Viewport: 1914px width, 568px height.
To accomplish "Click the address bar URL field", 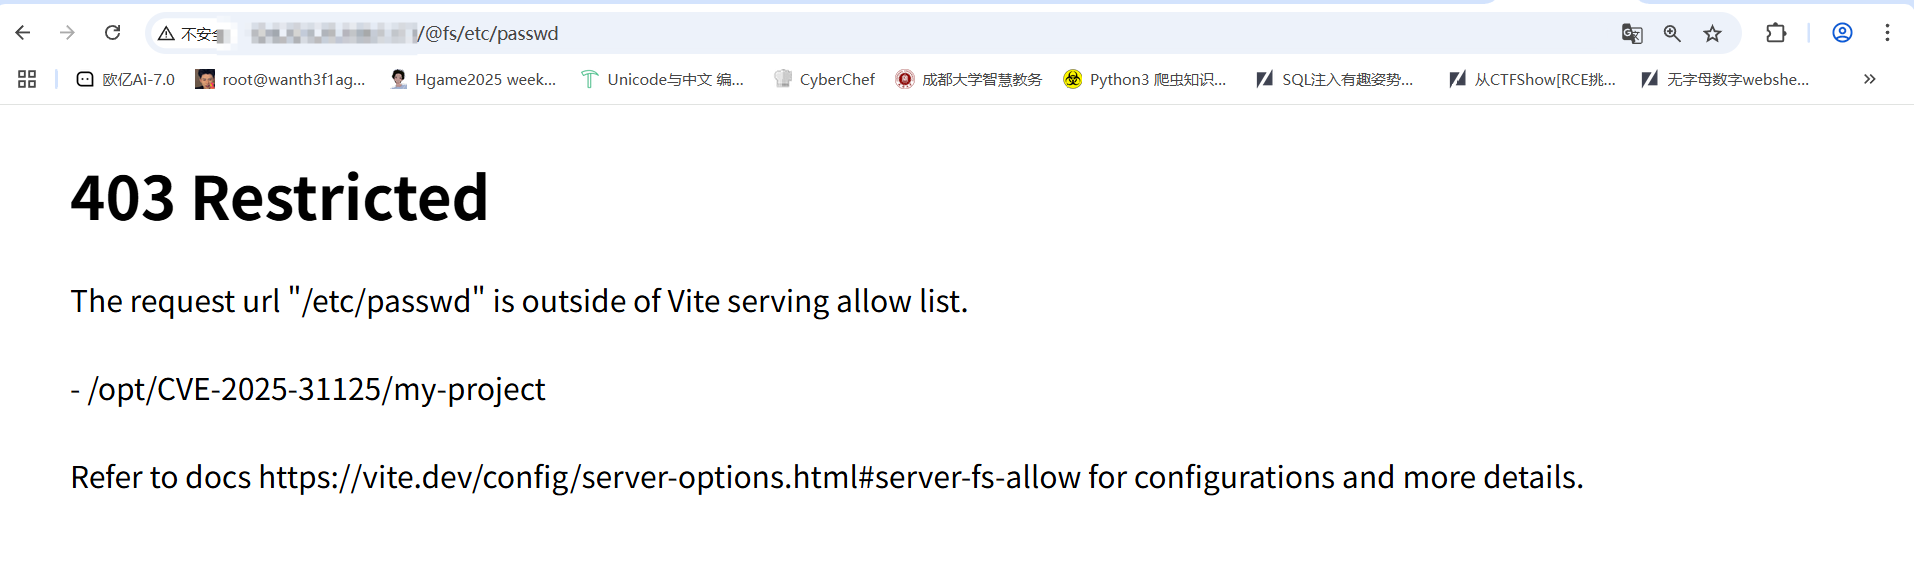I will point(800,34).
